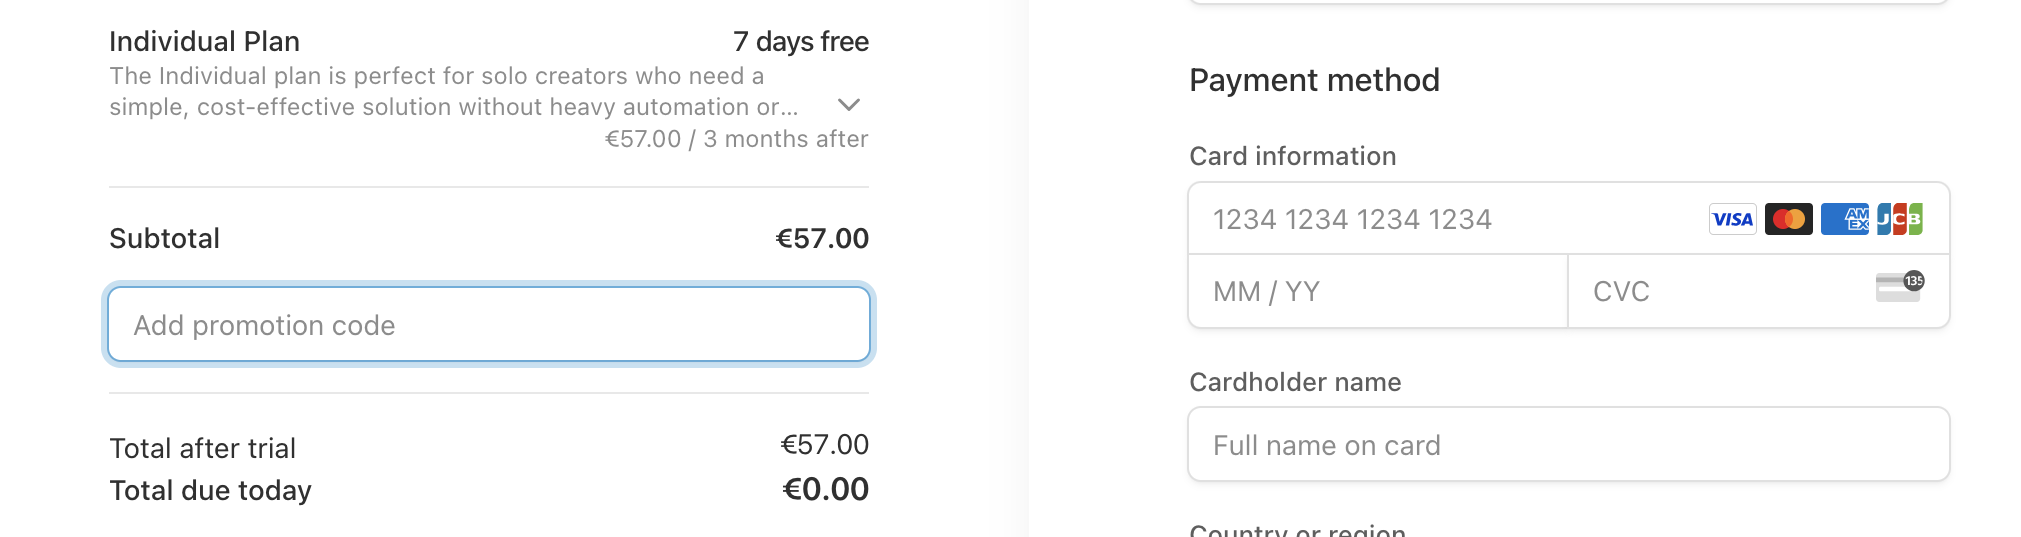Focus the Add promotion code field

(x=489, y=325)
